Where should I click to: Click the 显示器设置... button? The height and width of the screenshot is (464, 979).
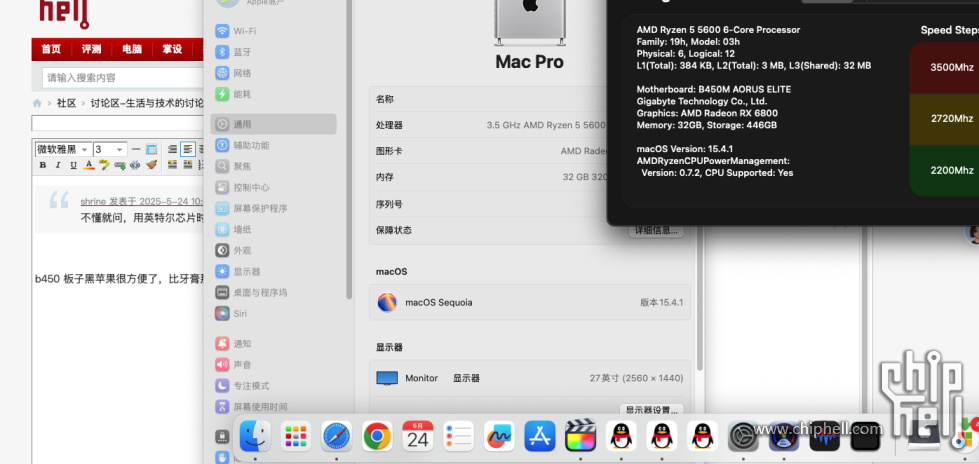click(652, 410)
